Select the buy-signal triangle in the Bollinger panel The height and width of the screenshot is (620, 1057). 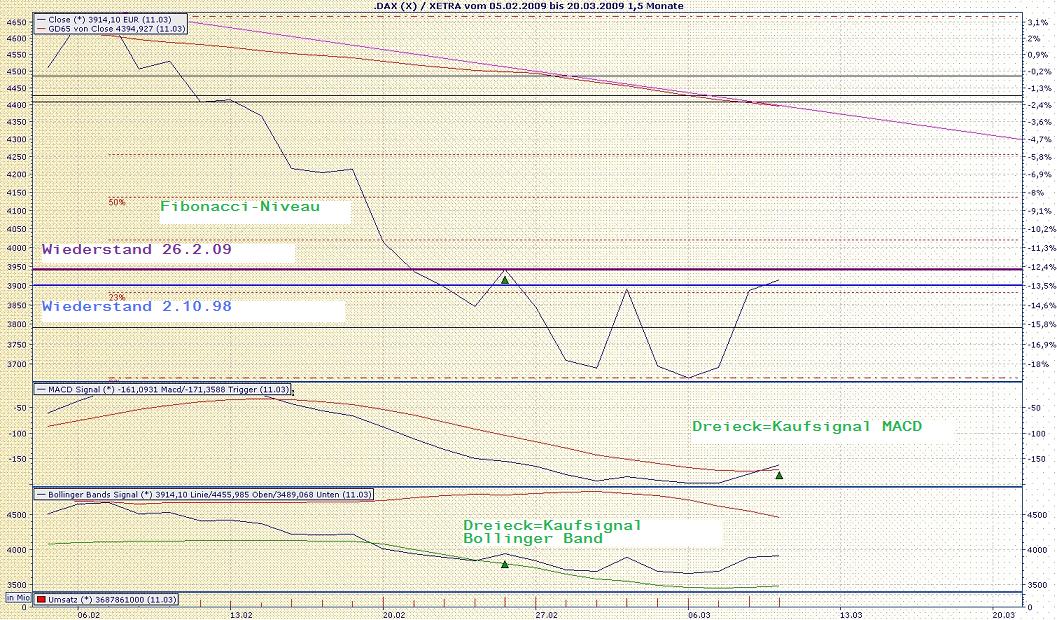[505, 565]
